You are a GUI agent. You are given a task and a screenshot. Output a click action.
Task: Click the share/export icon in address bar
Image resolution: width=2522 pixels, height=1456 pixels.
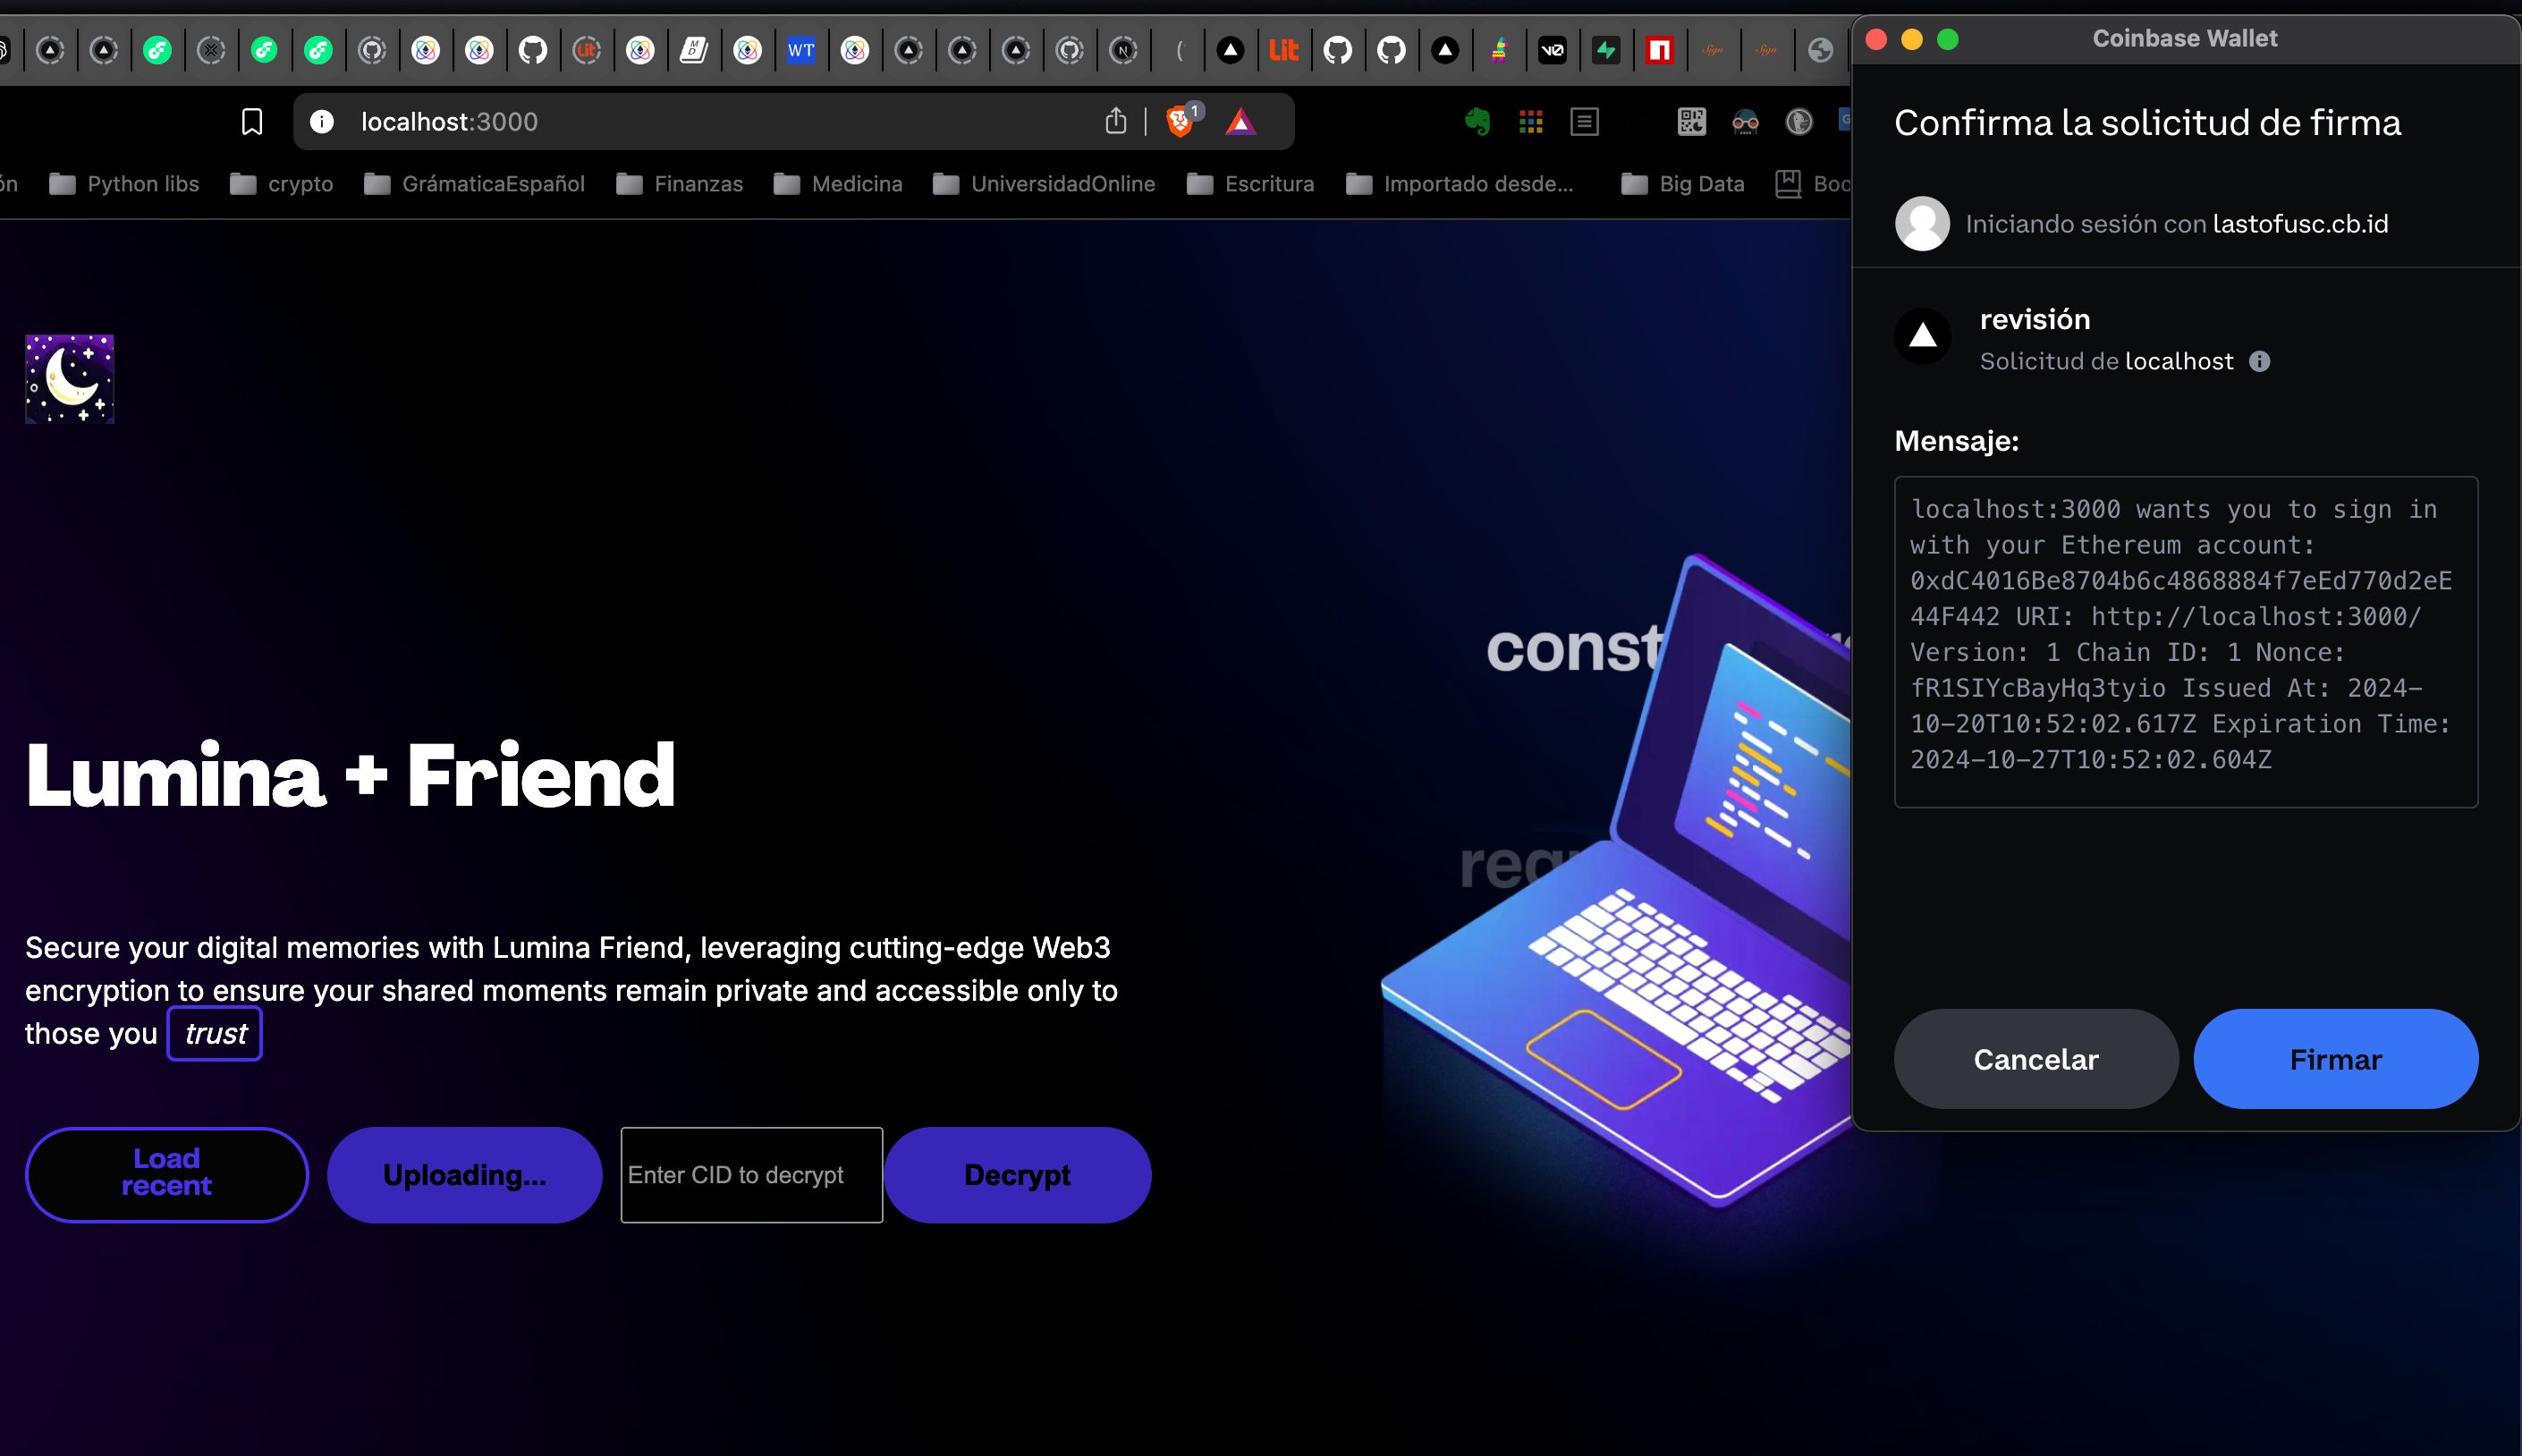[1116, 122]
